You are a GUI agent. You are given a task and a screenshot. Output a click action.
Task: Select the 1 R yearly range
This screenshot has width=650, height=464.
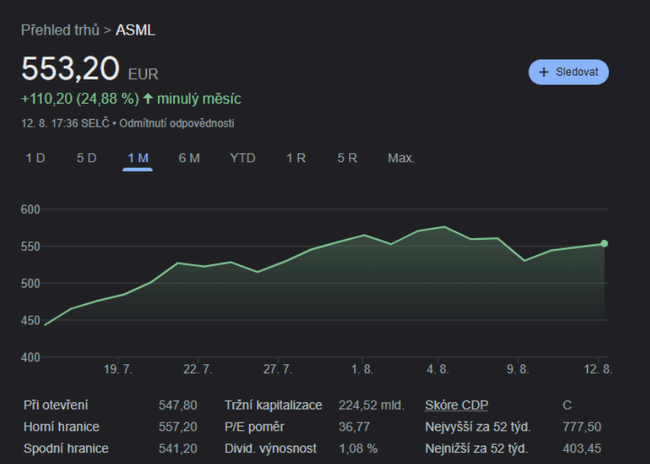(296, 158)
